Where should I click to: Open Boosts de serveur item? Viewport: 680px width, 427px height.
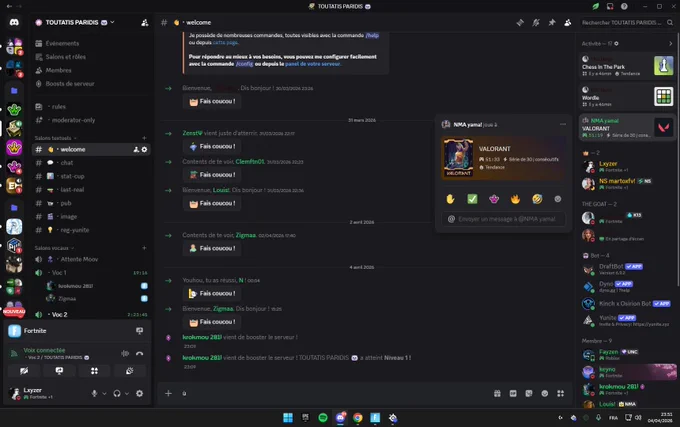tap(91, 84)
